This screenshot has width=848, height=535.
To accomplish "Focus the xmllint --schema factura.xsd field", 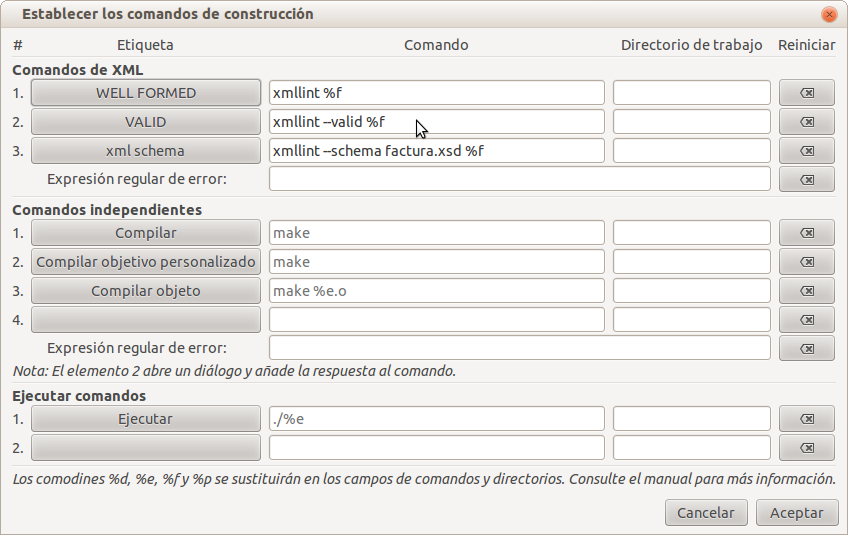I will tap(436, 151).
